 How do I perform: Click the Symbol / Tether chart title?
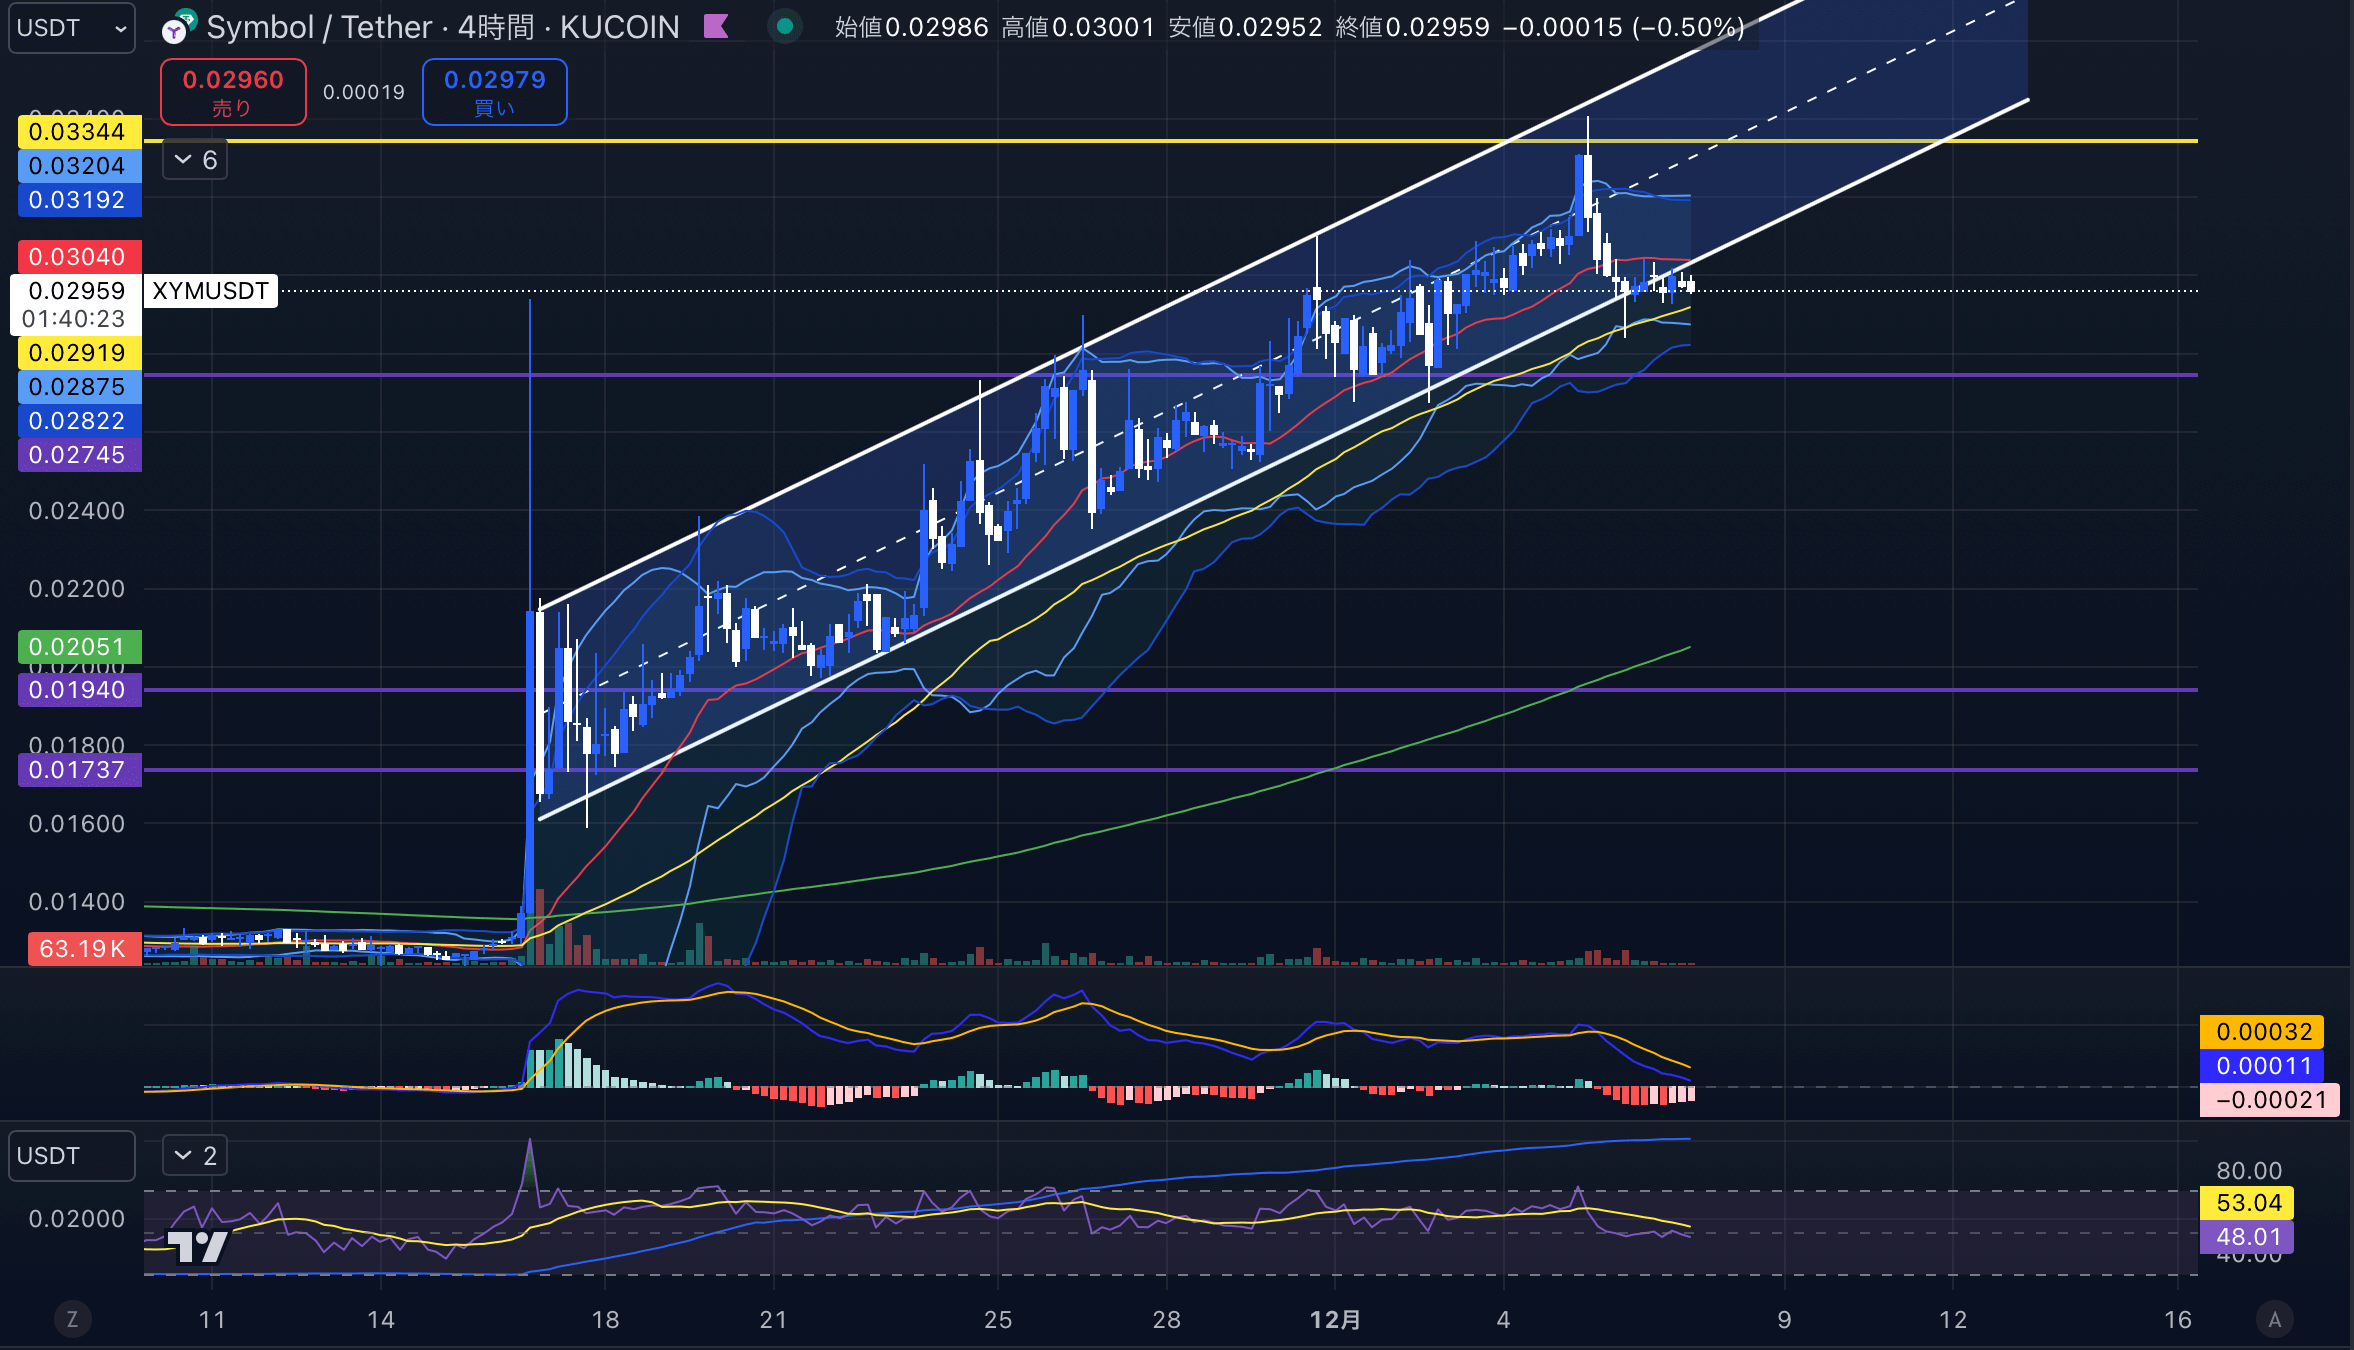point(319,27)
